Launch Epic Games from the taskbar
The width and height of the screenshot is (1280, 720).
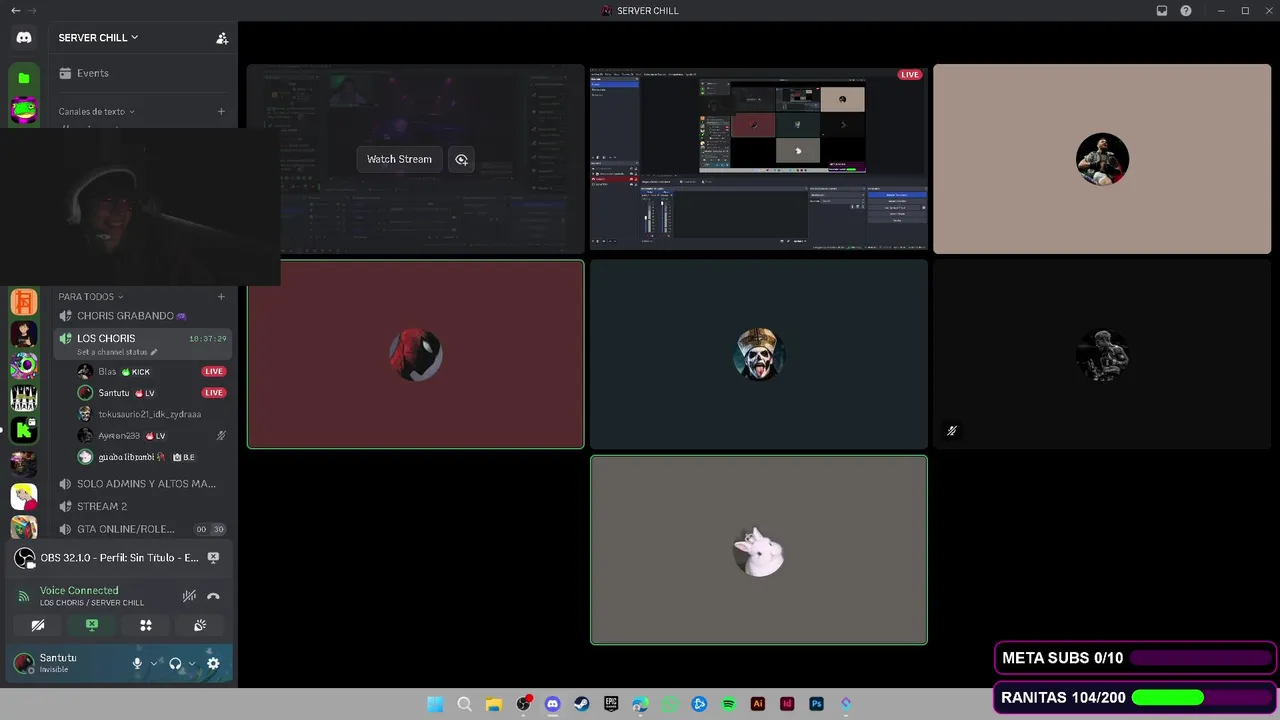611,704
